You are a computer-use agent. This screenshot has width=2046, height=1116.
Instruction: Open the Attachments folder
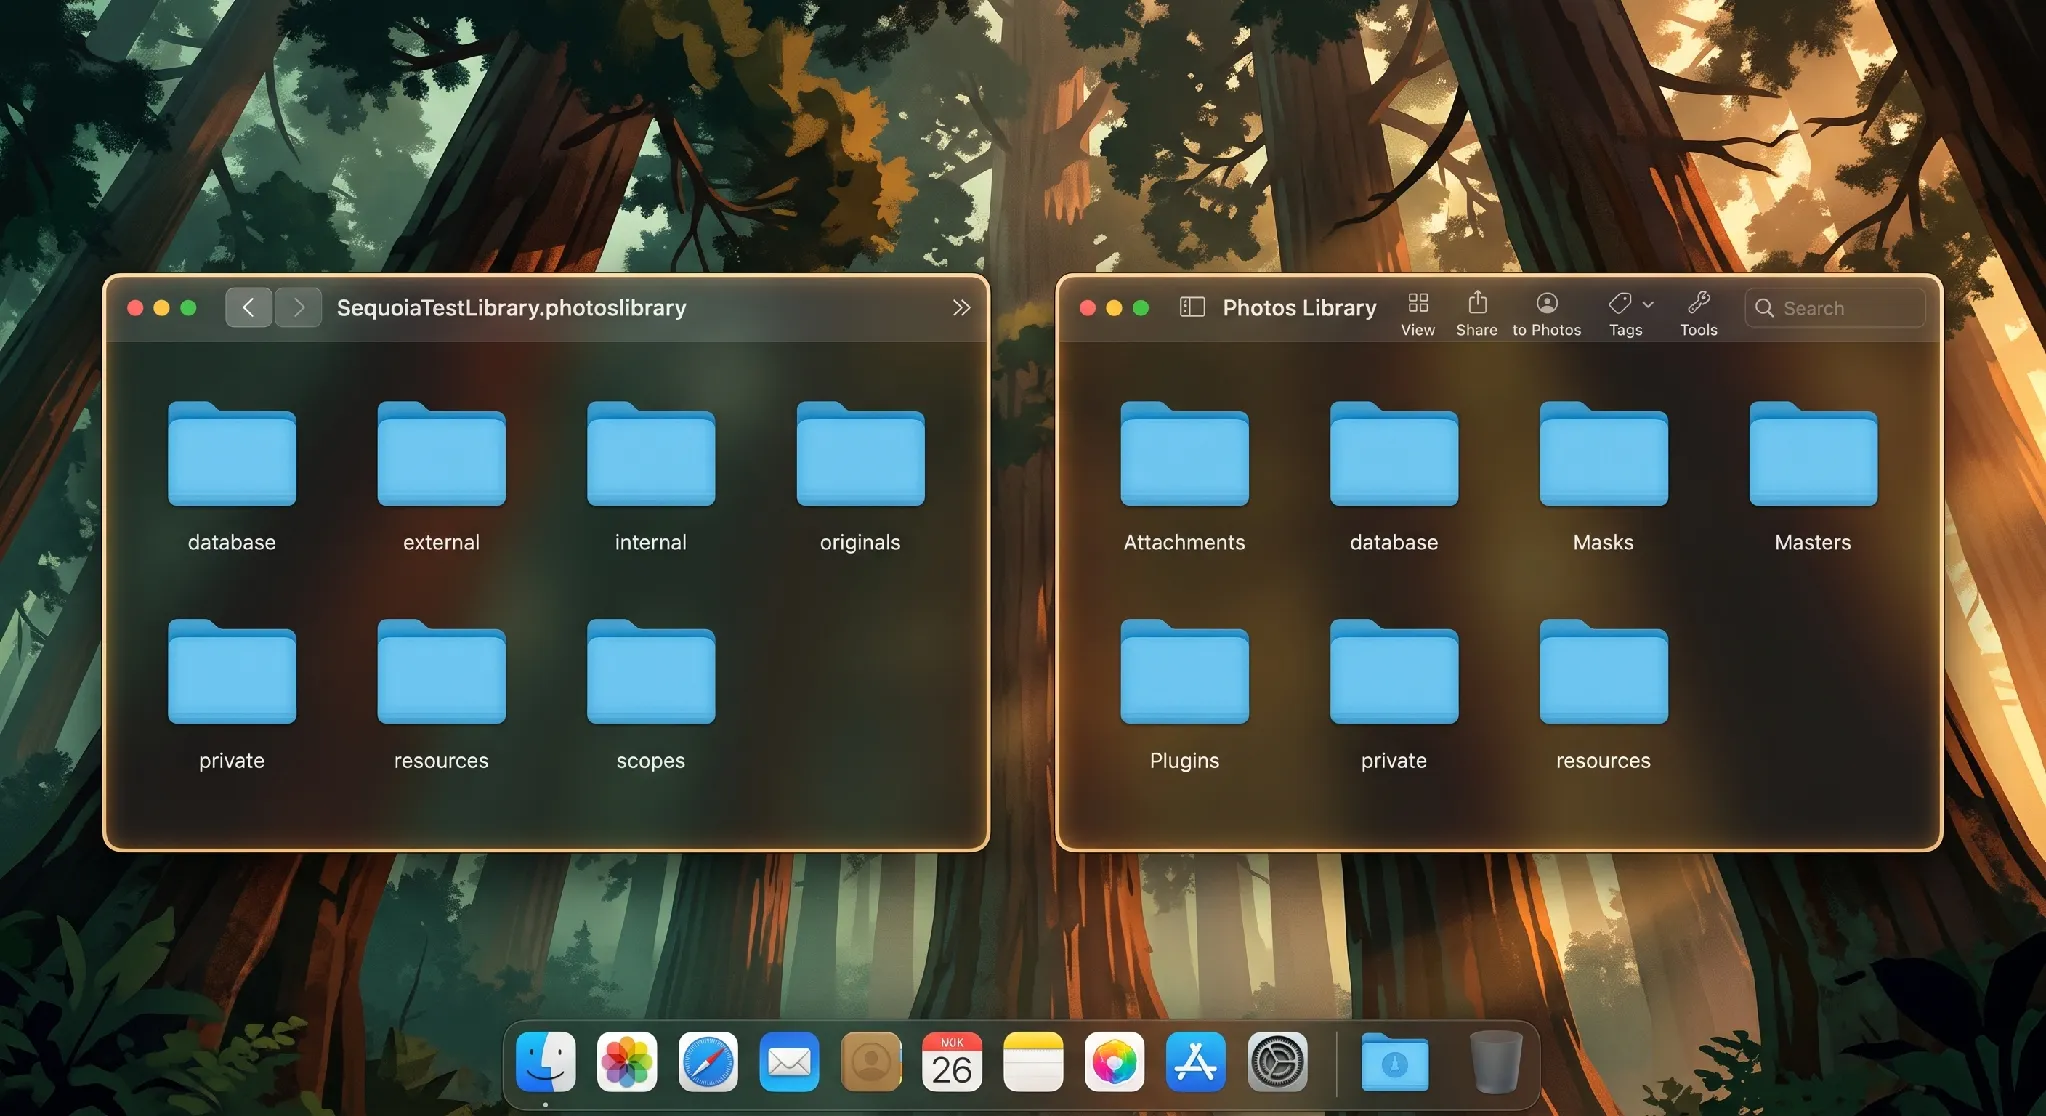[1184, 454]
